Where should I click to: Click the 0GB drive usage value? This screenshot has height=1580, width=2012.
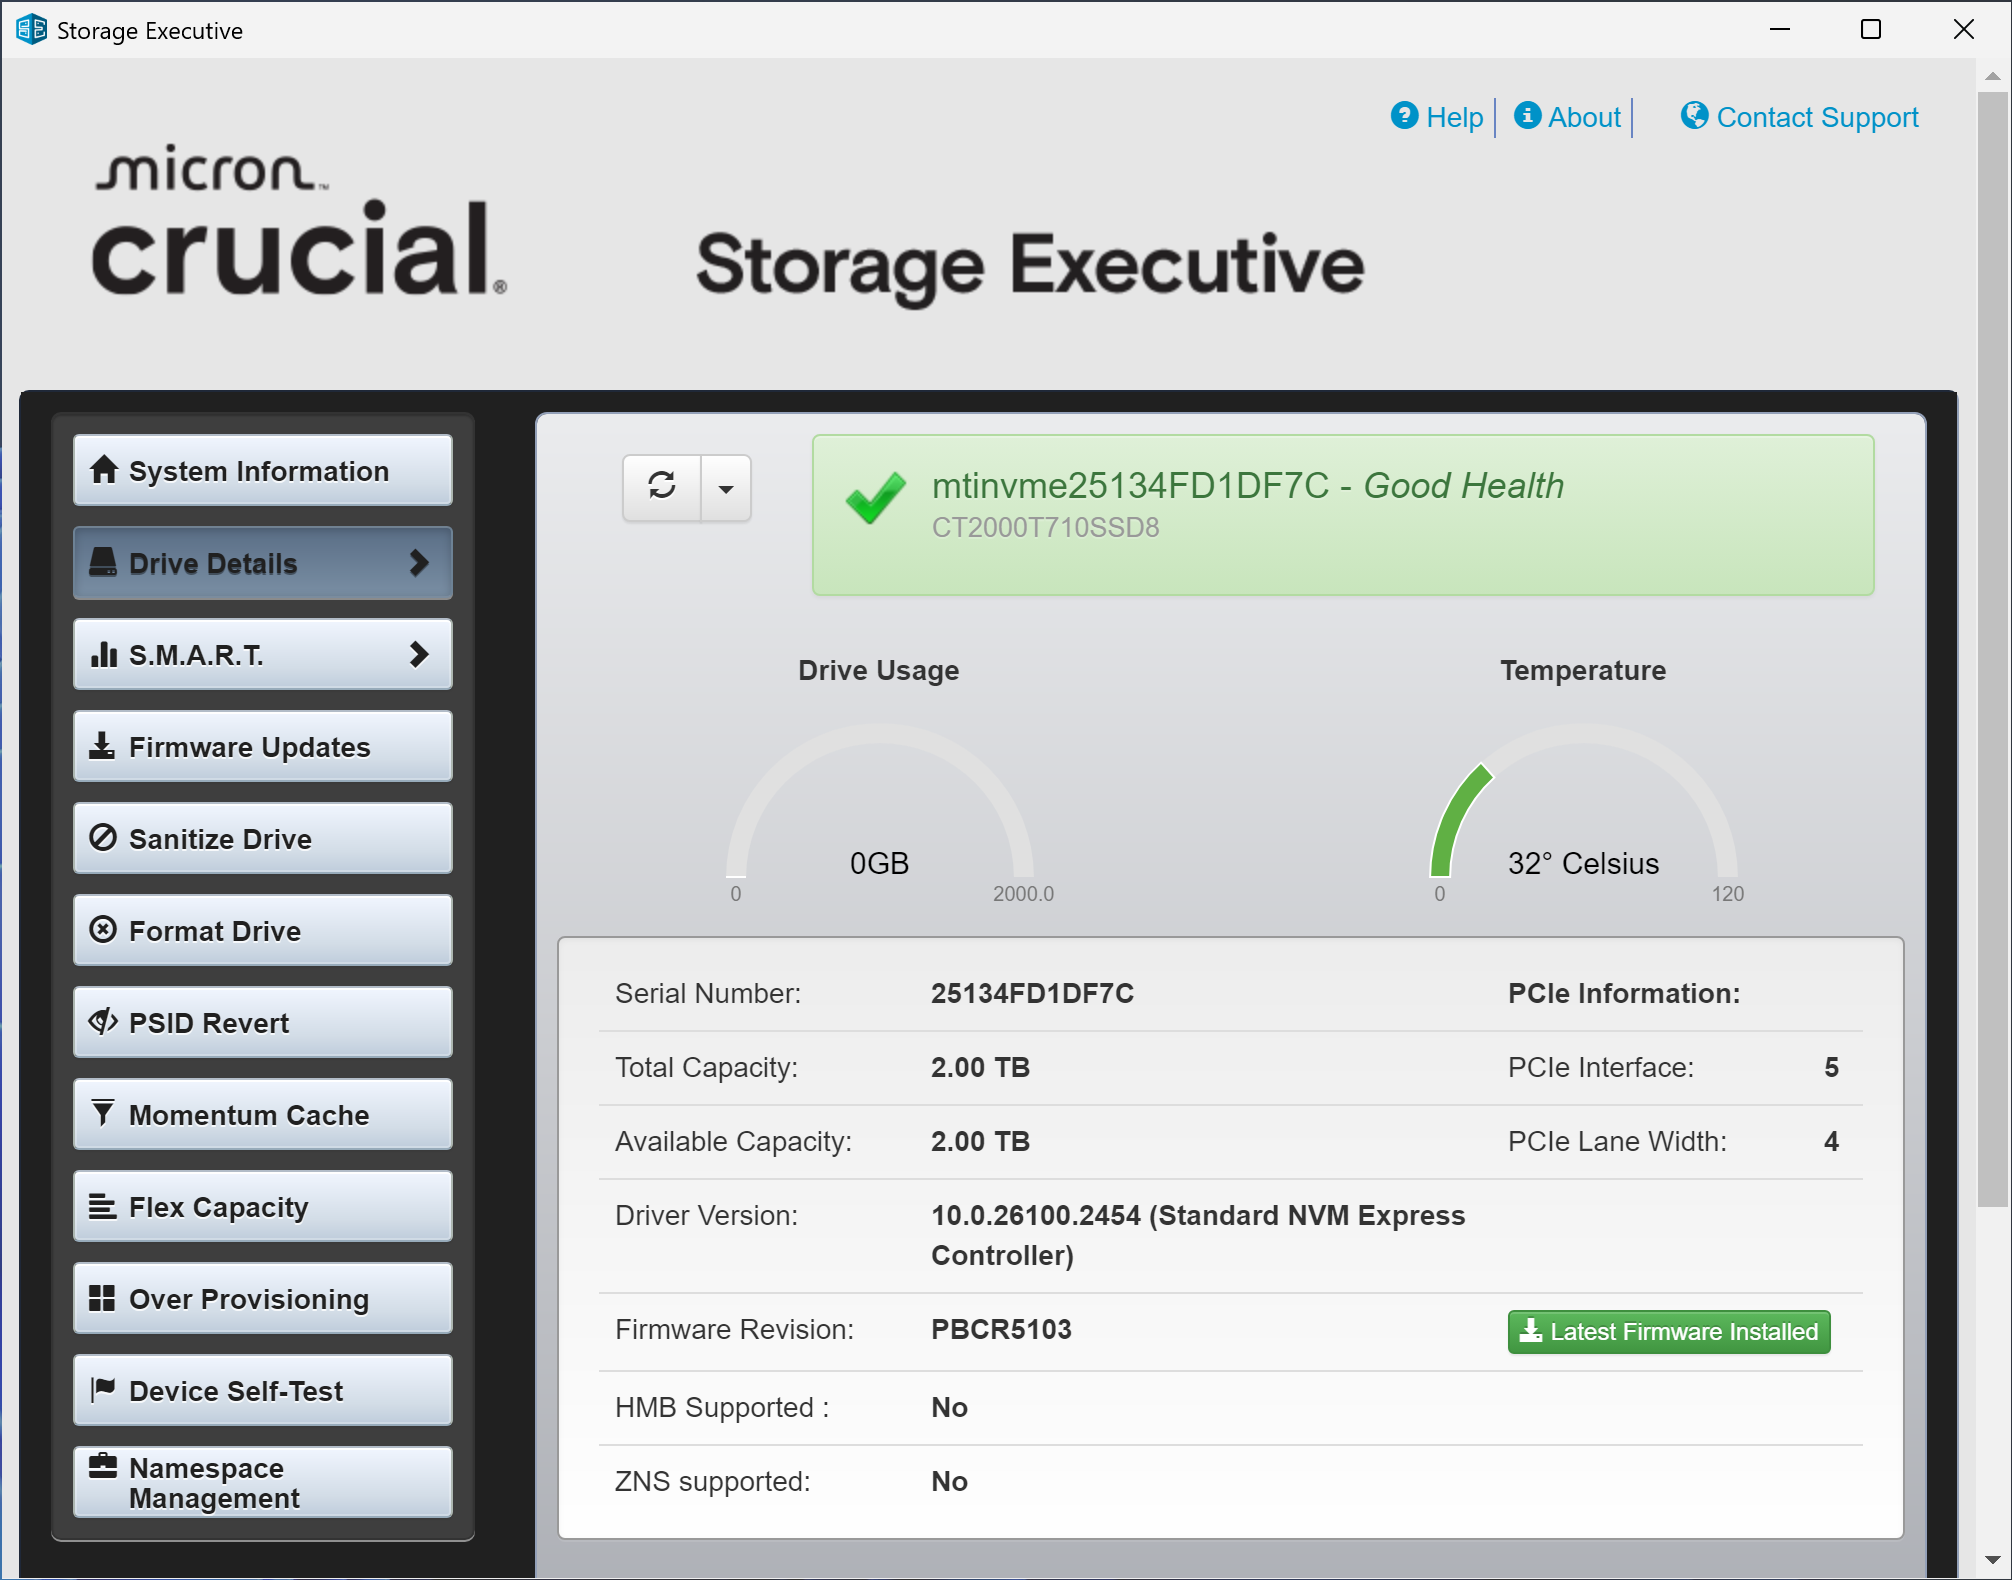(x=879, y=863)
